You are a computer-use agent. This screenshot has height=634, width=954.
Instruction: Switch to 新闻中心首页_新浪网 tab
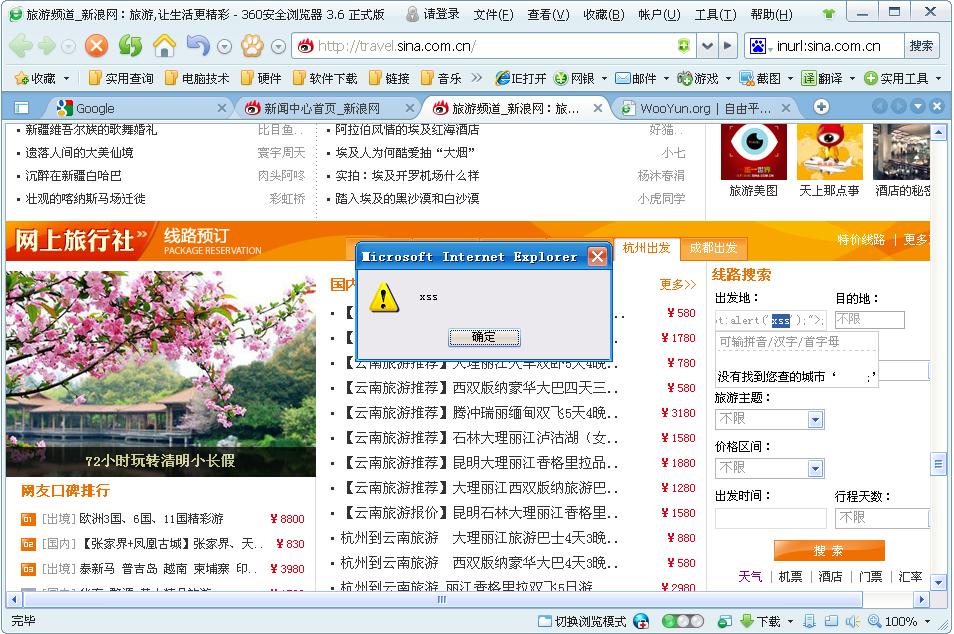tap(326, 108)
